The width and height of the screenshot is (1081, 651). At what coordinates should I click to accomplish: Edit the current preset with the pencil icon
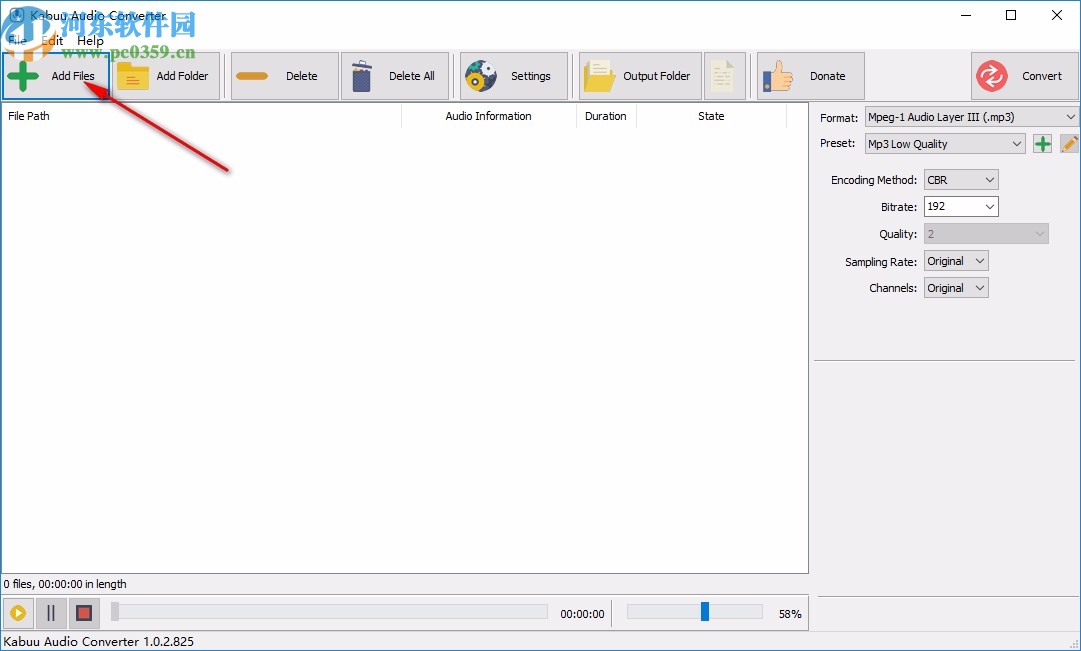pos(1068,143)
